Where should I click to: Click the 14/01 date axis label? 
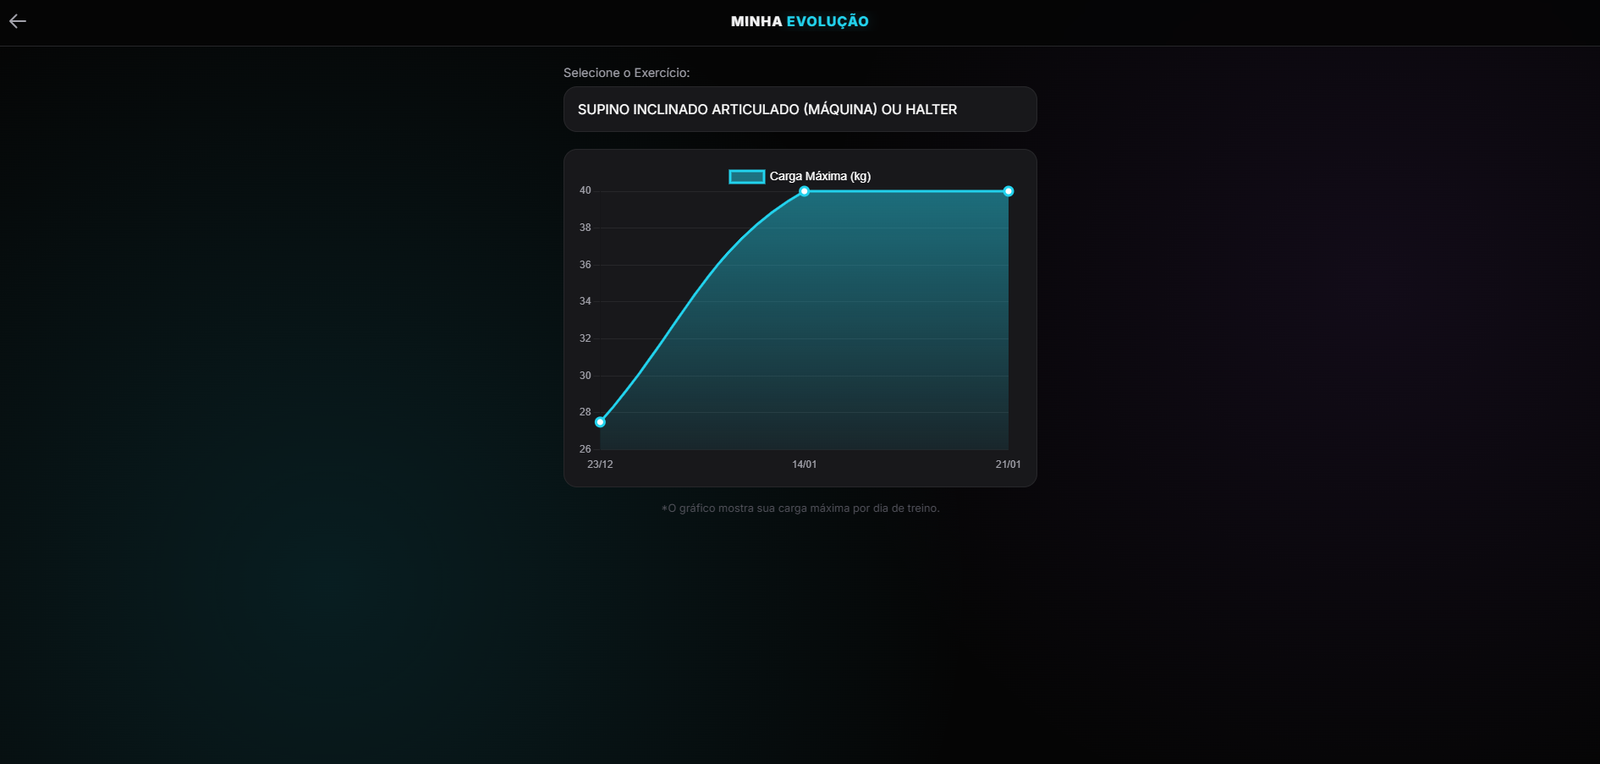(x=804, y=465)
